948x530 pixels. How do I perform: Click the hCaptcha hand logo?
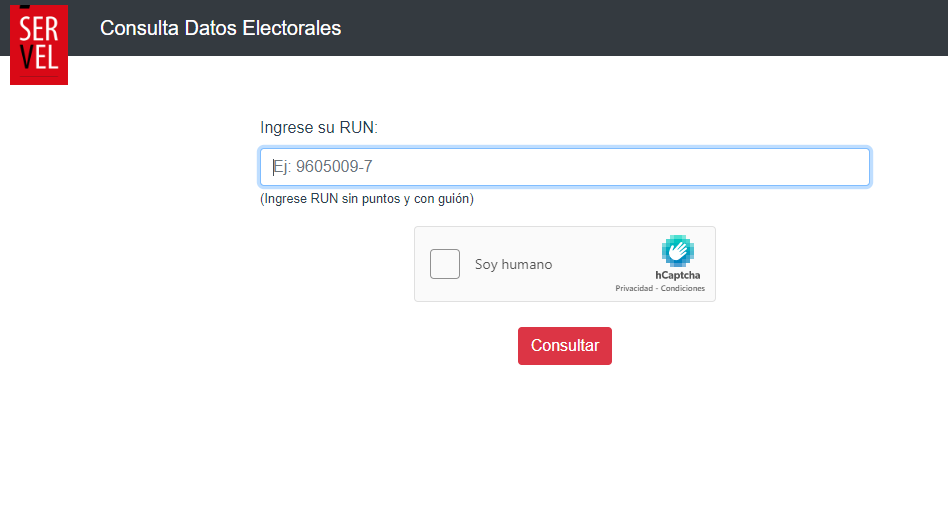click(x=677, y=250)
